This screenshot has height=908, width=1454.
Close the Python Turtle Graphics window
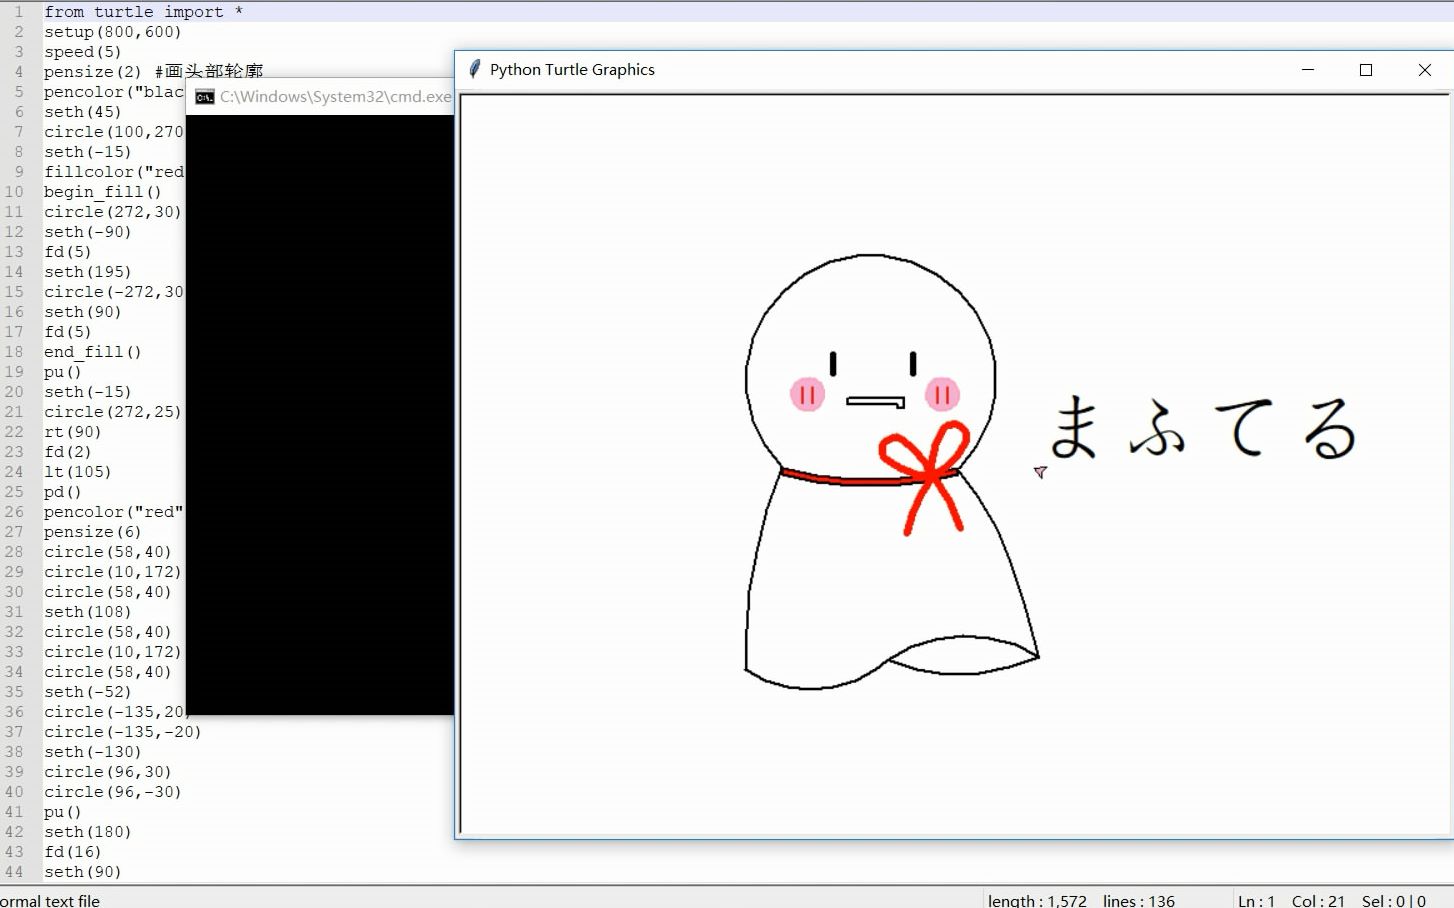coord(1425,70)
